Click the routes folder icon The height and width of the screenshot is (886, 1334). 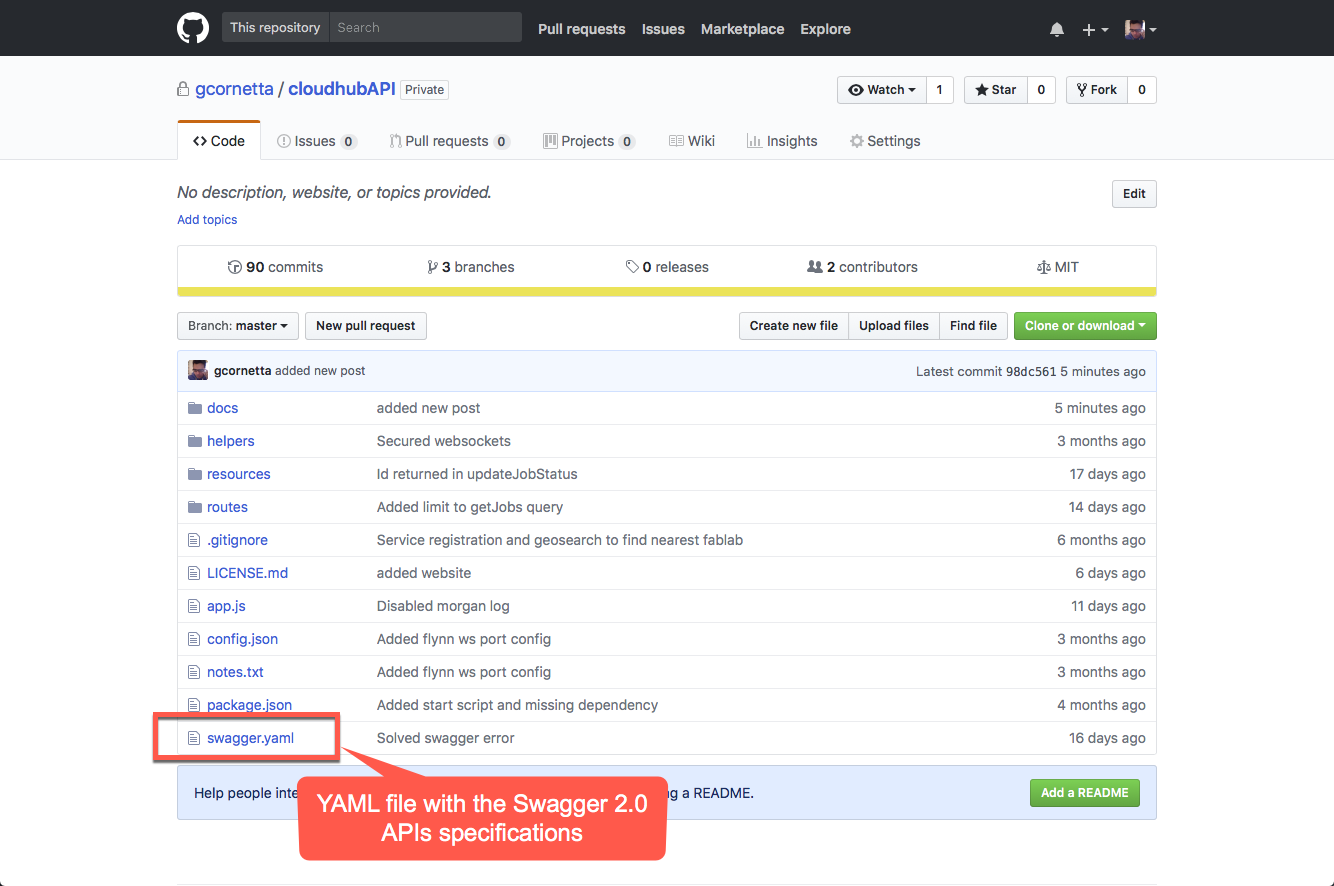click(195, 507)
